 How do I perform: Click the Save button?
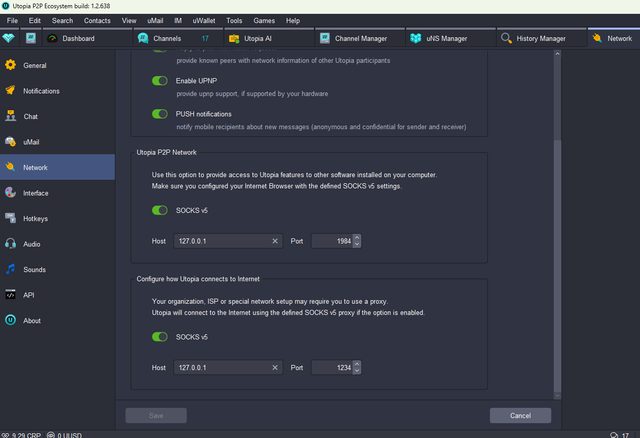click(156, 416)
